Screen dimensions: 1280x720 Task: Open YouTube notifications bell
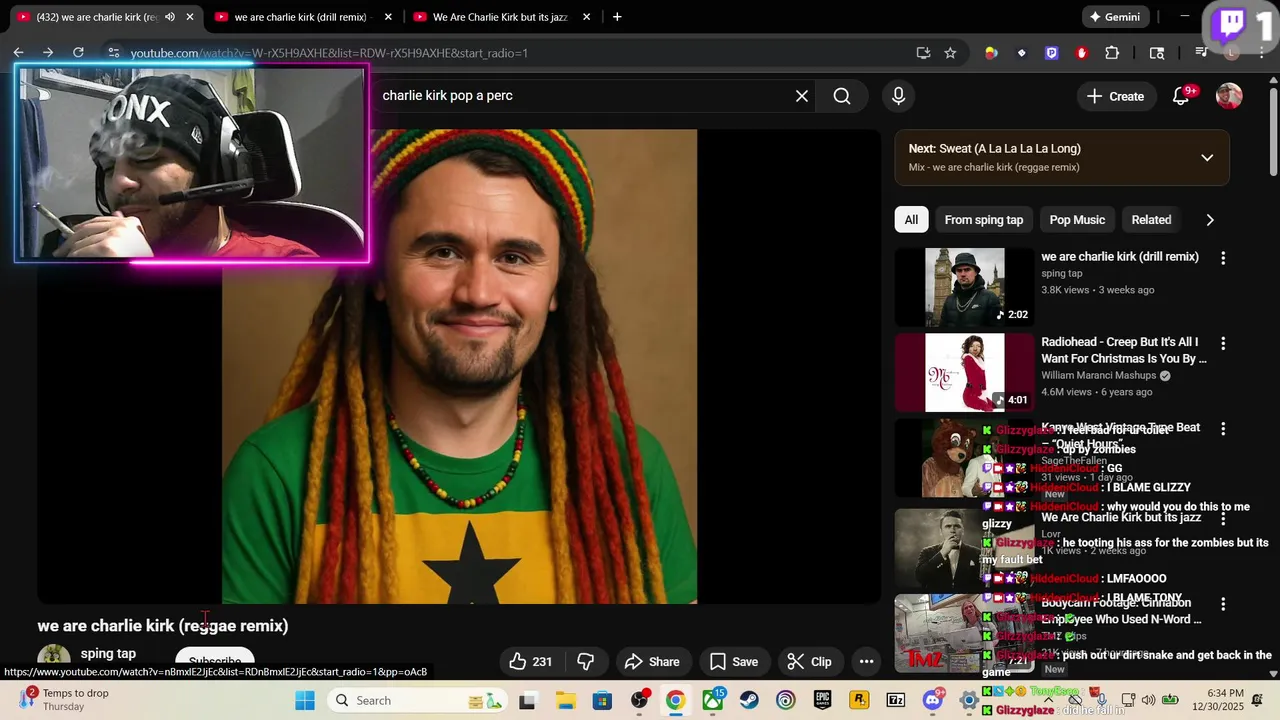click(x=1181, y=96)
